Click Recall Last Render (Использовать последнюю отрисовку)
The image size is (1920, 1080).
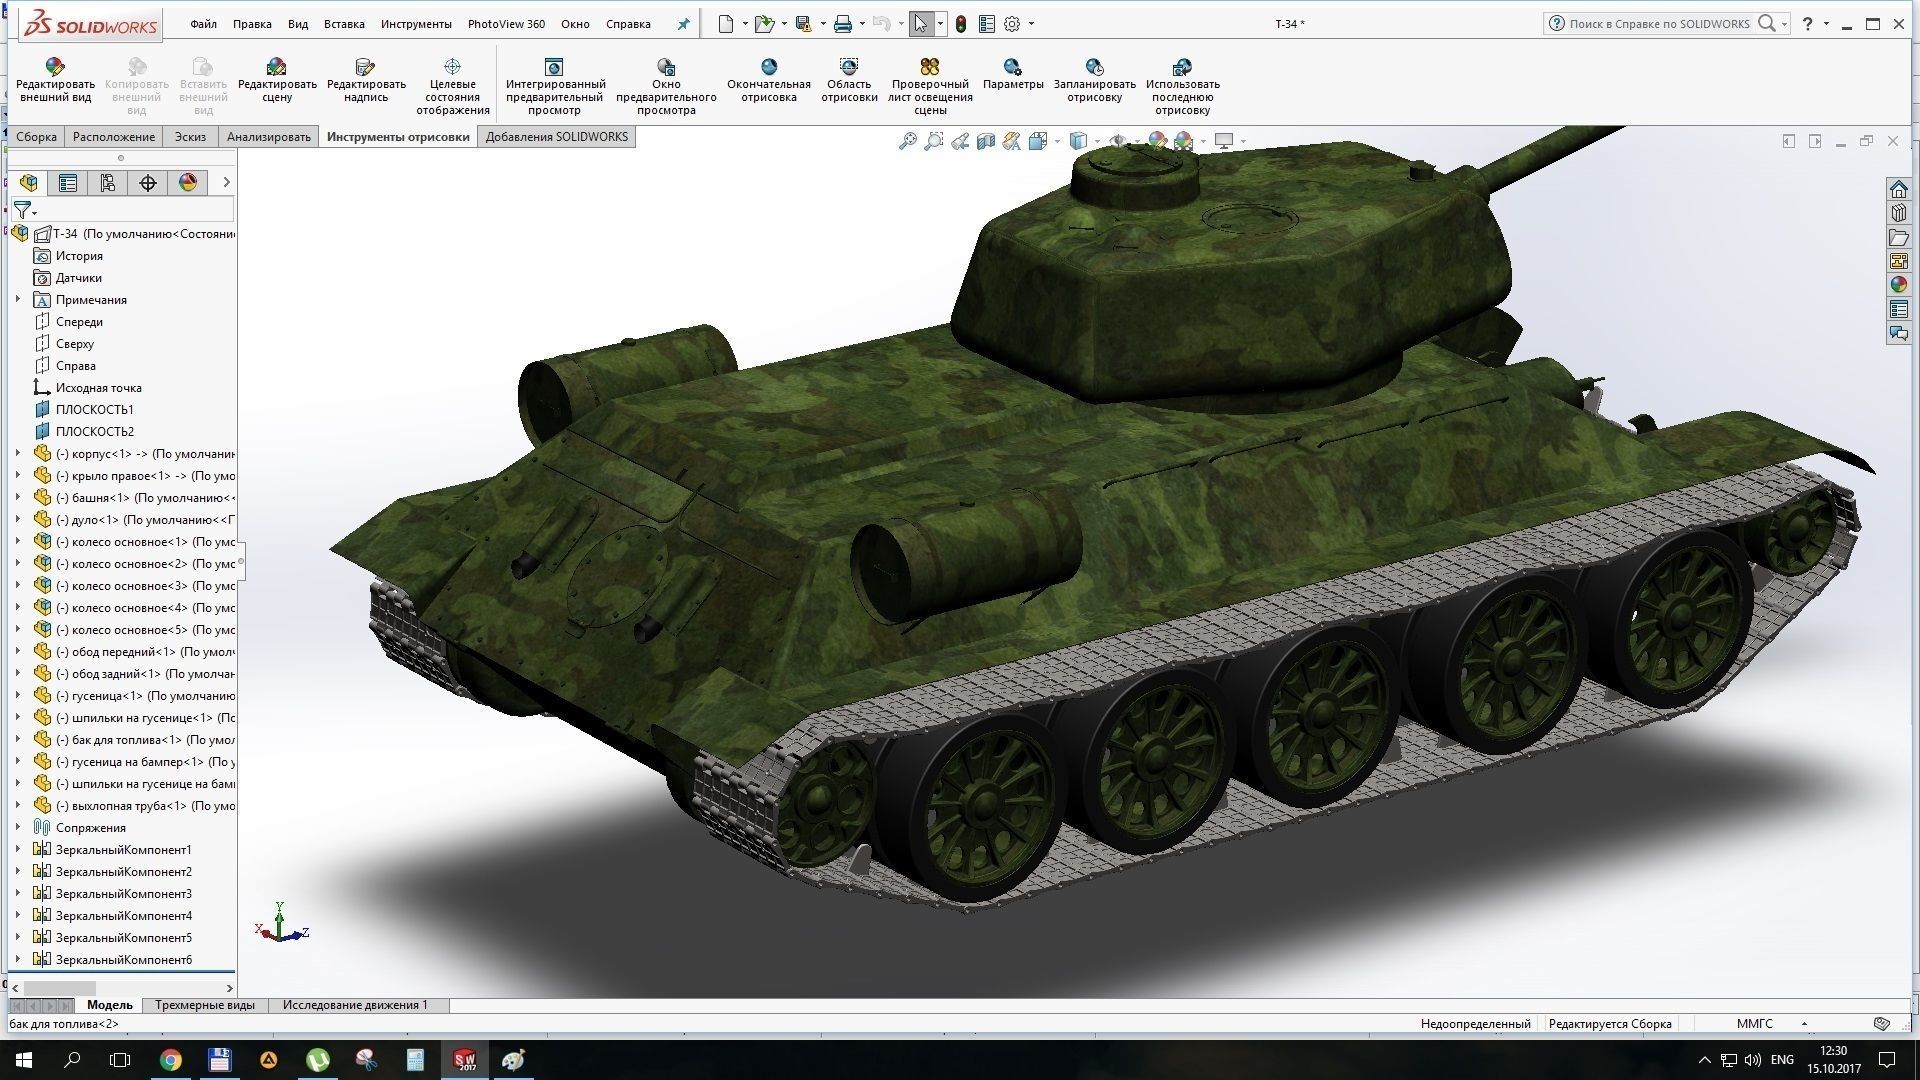click(x=1182, y=85)
